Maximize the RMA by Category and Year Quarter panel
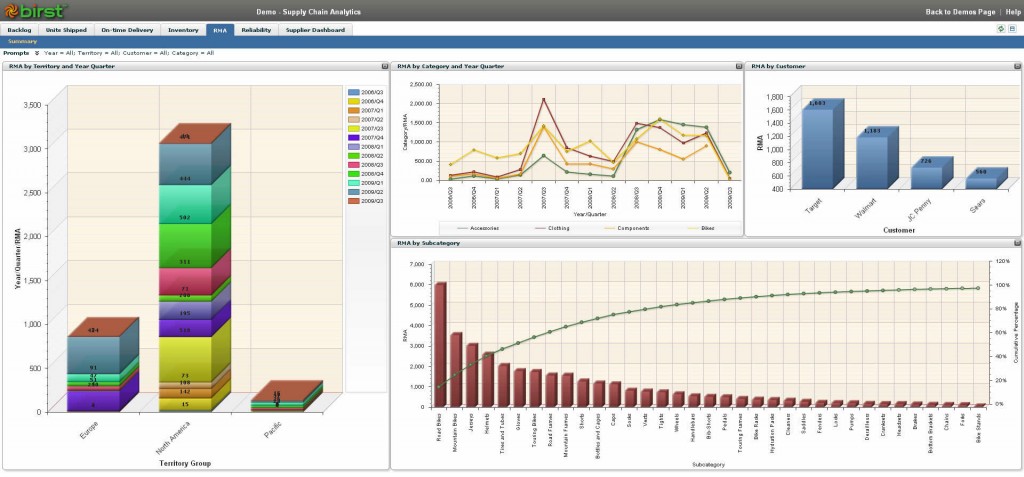Screen dimensions: 1024x477 coord(739,66)
